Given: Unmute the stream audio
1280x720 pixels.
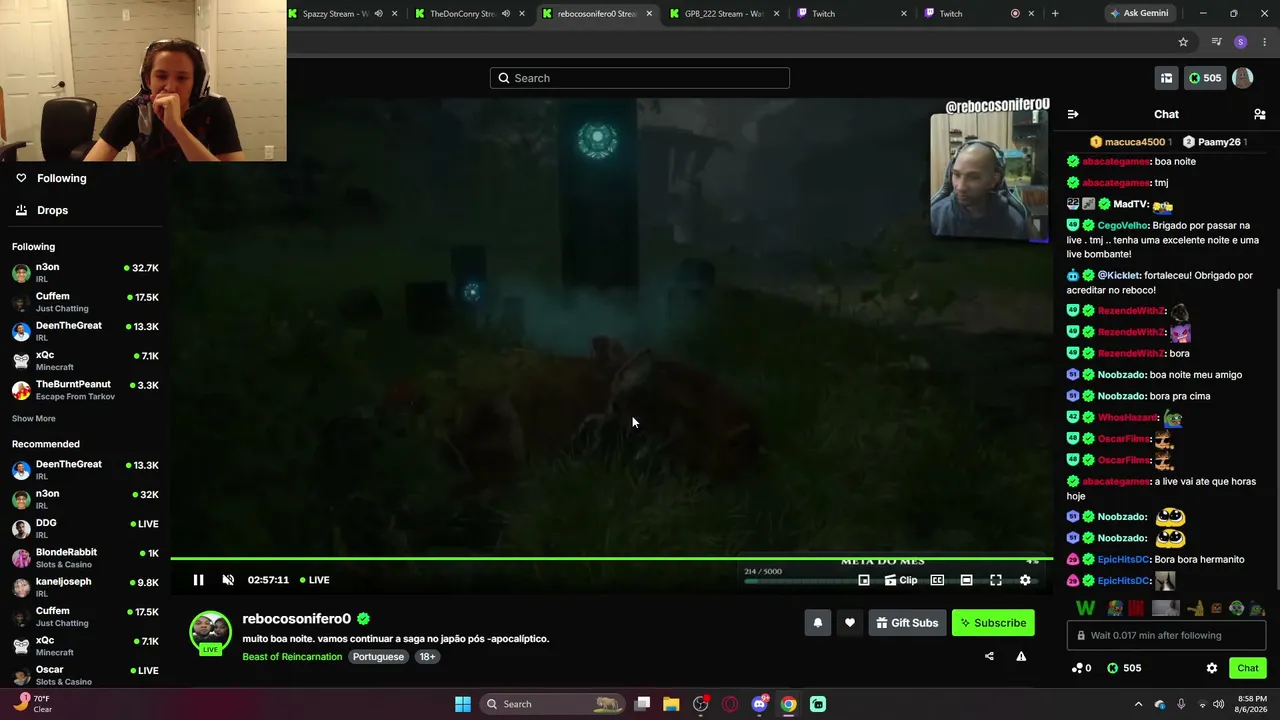Looking at the screenshot, I should pos(228,580).
